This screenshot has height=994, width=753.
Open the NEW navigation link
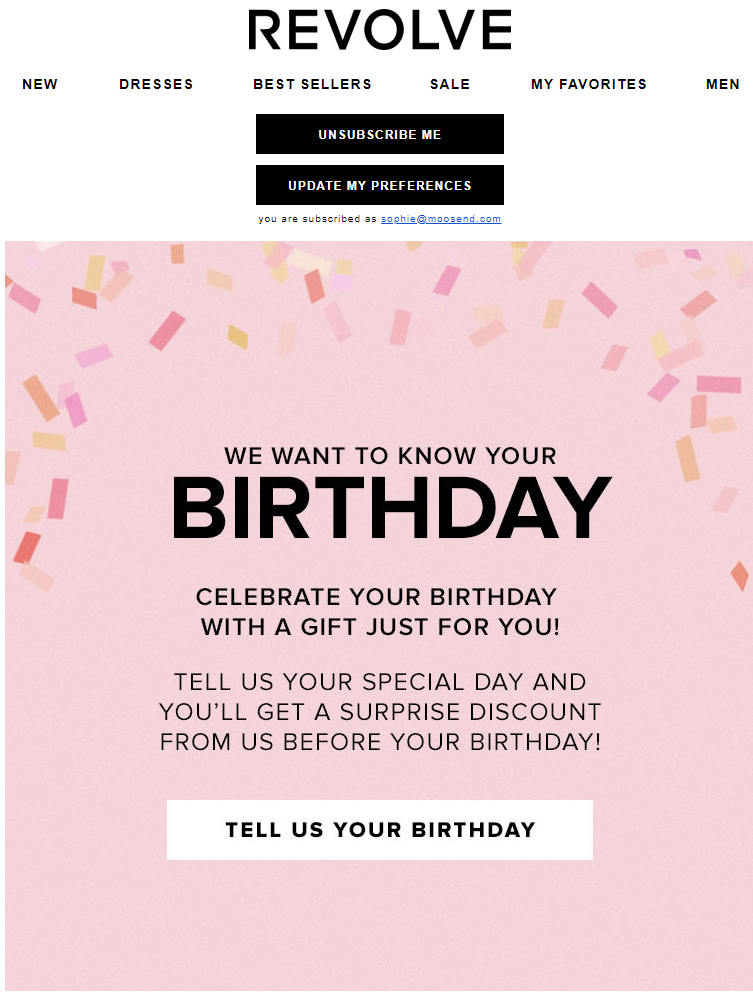pos(40,84)
